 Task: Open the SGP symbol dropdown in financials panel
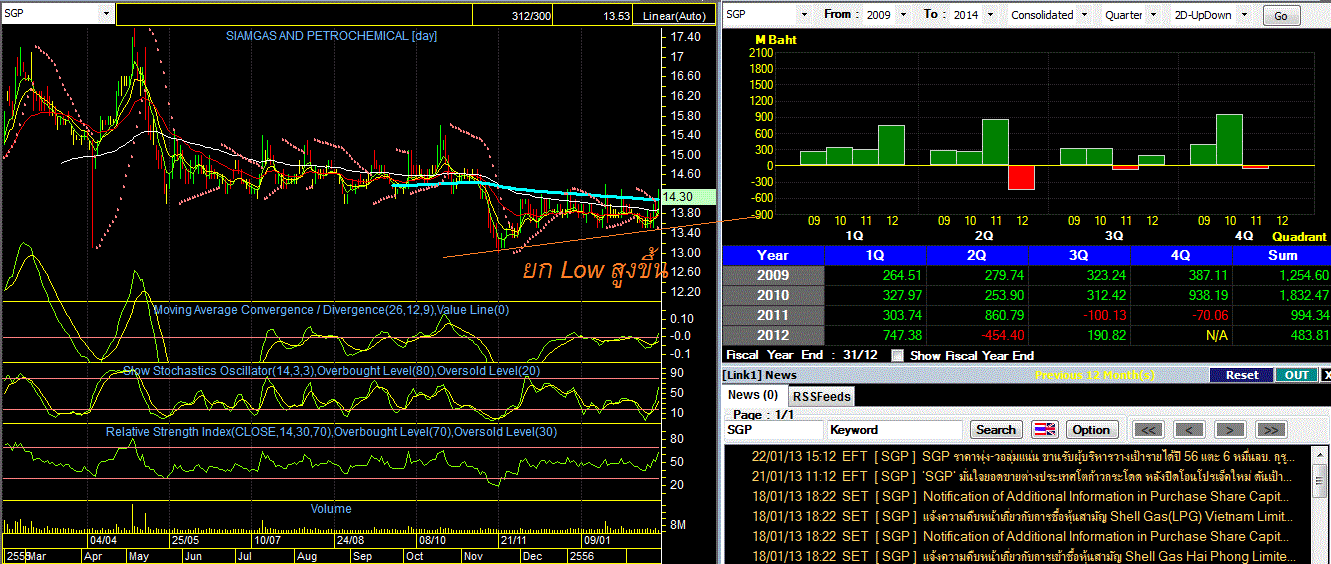coord(803,15)
